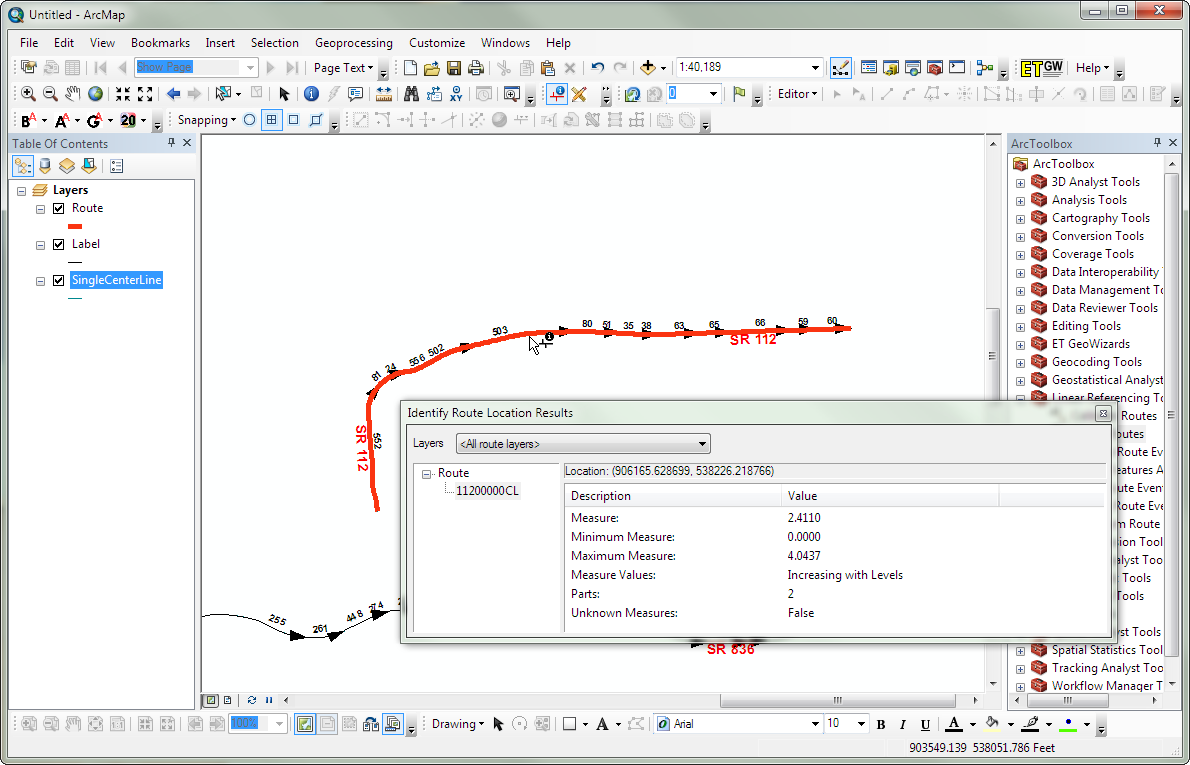Switch to Layout View at map bottom

228,700
